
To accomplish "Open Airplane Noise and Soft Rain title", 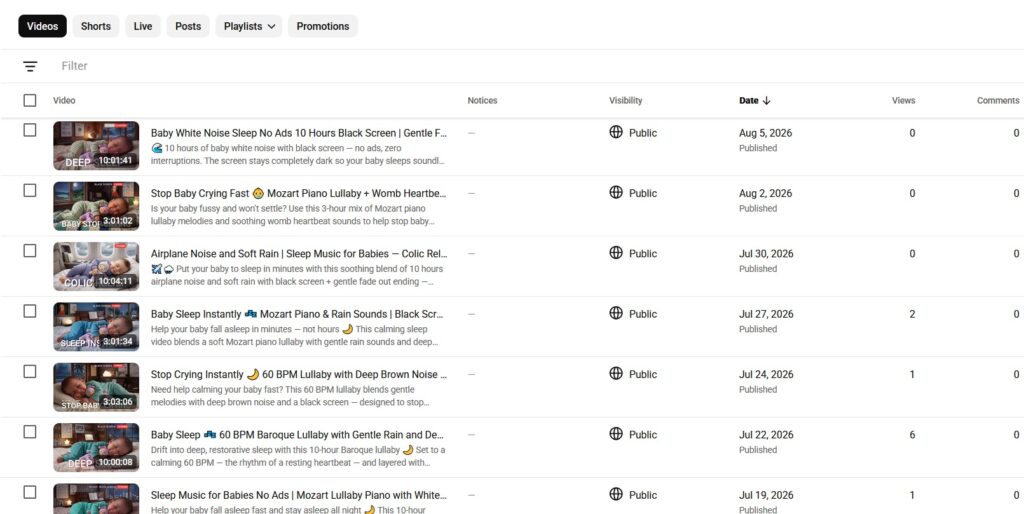I will 299,253.
